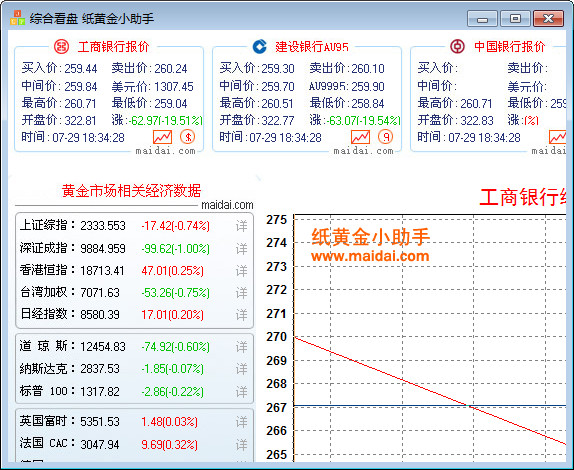The height and width of the screenshot is (470, 574).
Task: Click 英国富时 change 1.48(0.03%)
Action: point(169,422)
